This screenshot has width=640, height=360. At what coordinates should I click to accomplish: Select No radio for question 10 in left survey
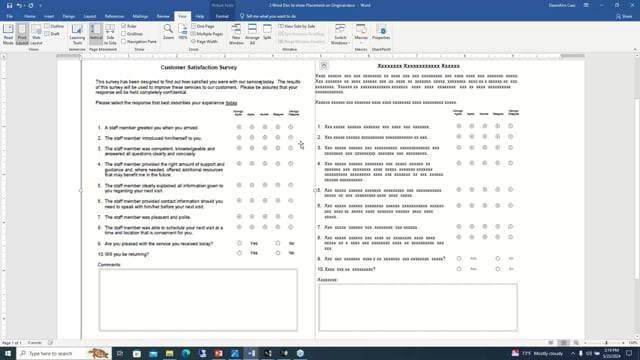[278, 253]
